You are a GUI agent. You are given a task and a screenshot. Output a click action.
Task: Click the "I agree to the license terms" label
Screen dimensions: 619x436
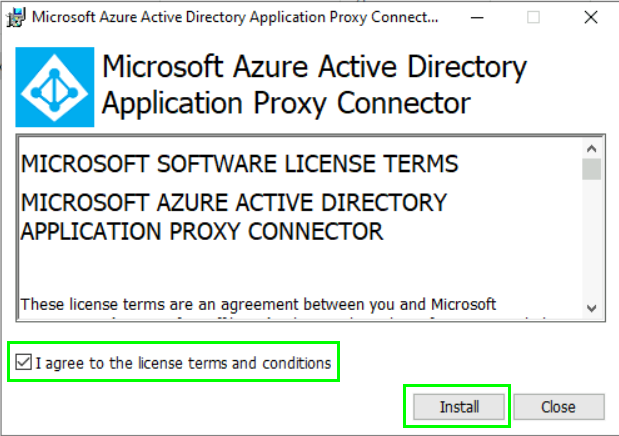[183, 363]
